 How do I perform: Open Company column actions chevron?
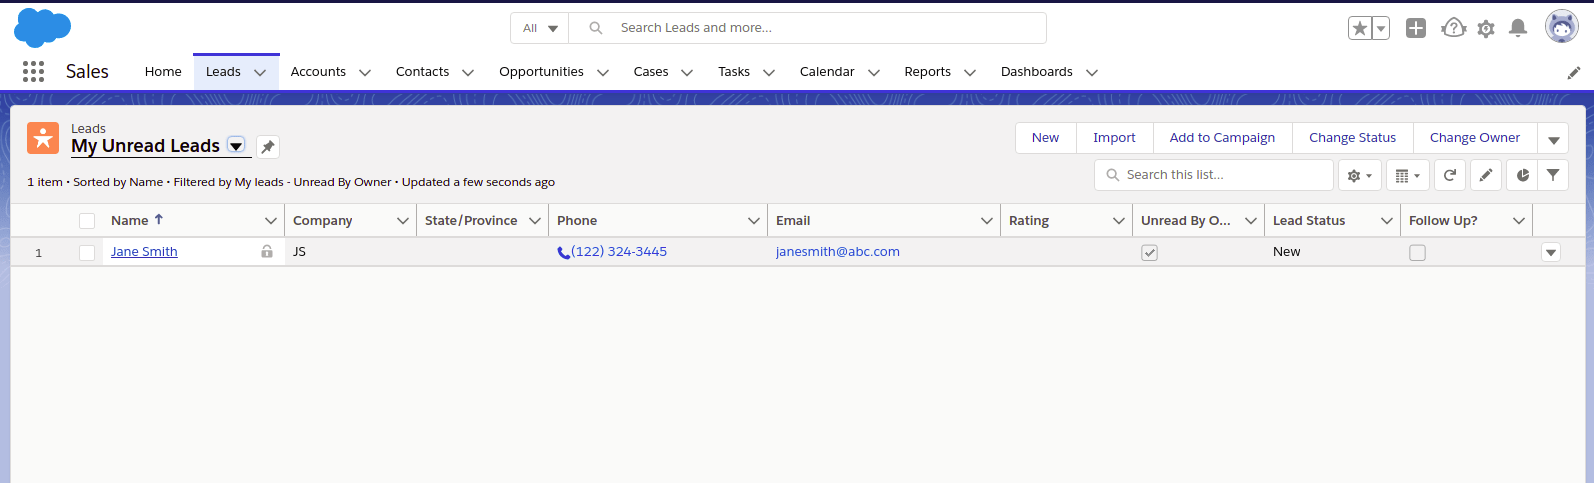[x=403, y=221]
